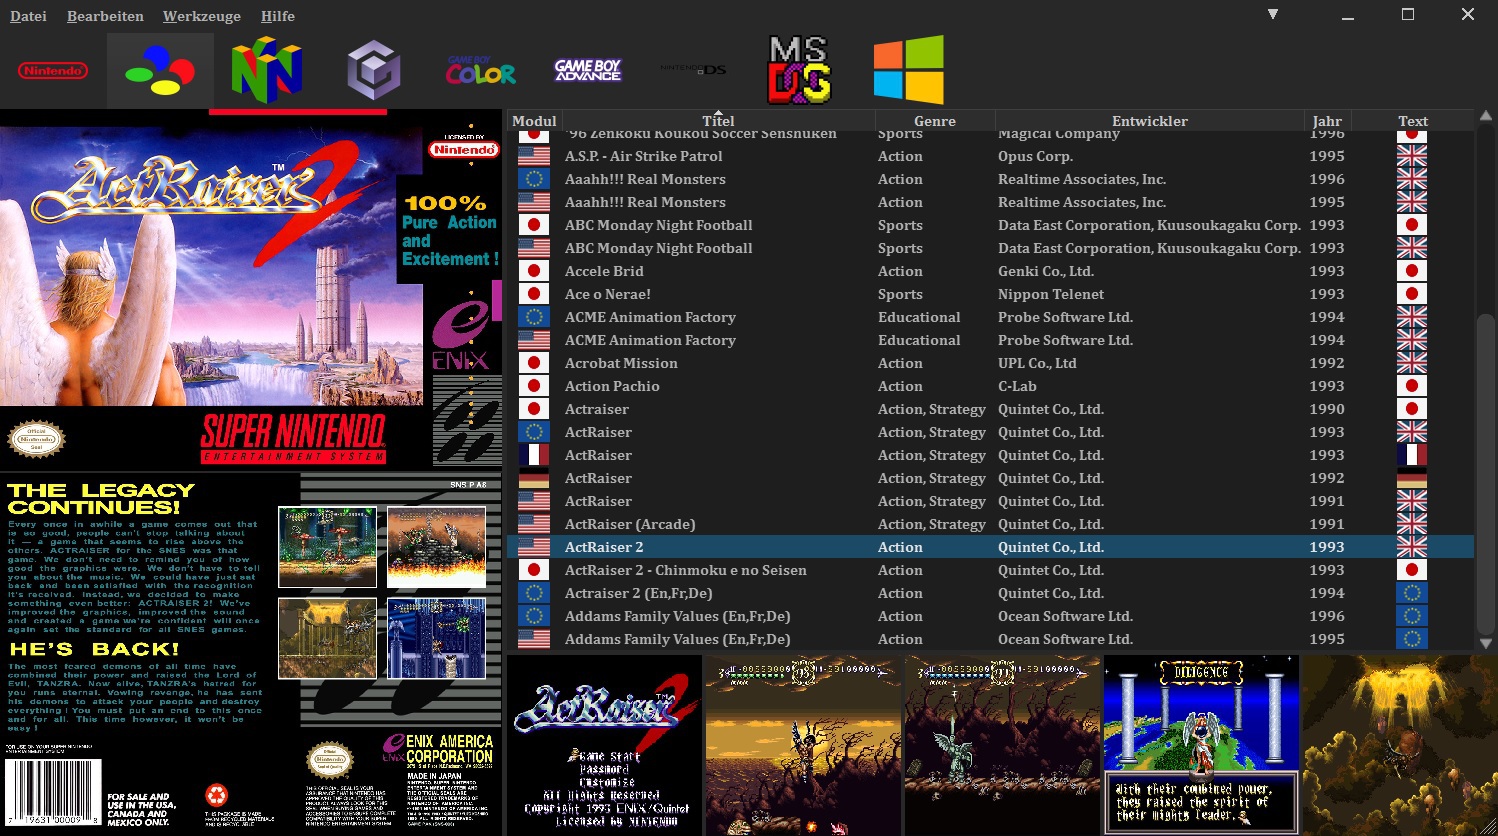Open the Datei menu

(28, 16)
